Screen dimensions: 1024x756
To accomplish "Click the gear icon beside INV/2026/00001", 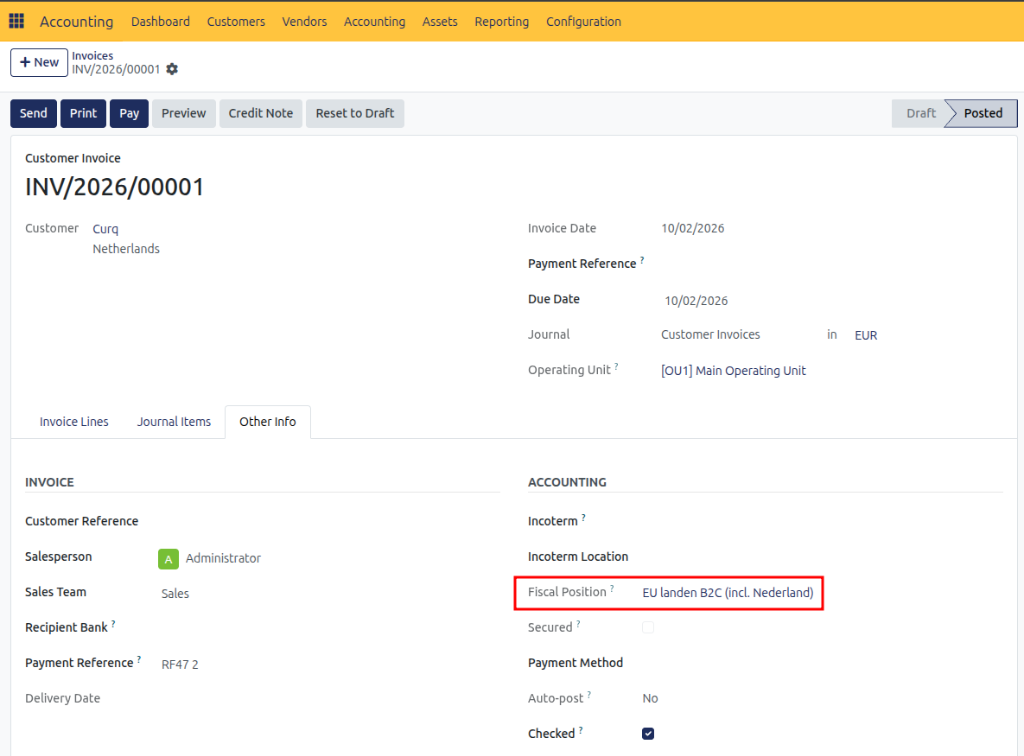I will click(x=172, y=69).
